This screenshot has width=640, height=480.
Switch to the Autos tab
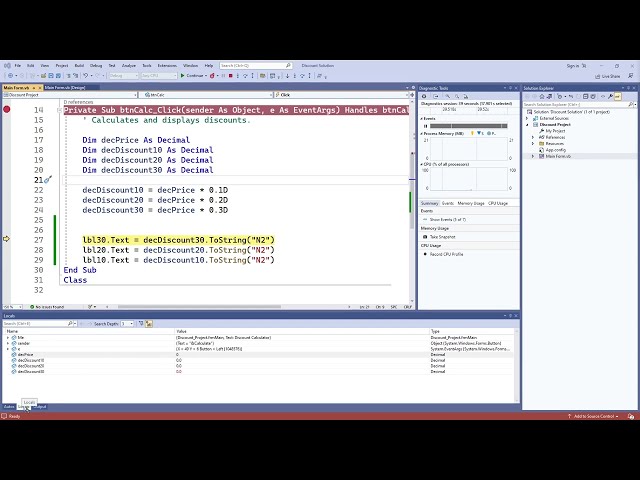pyautogui.click(x=9, y=407)
